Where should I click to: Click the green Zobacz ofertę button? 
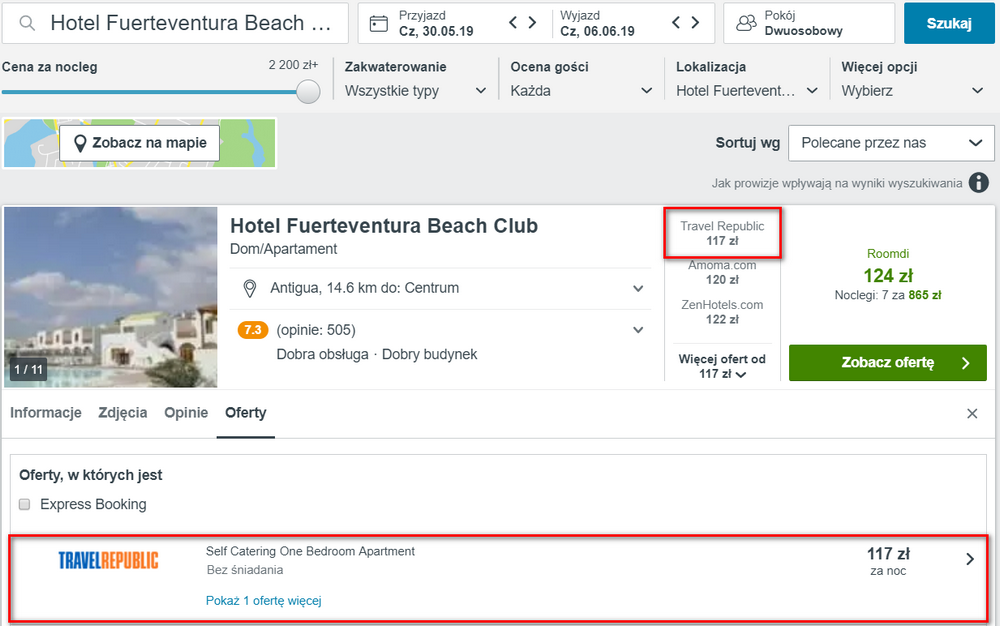888,363
